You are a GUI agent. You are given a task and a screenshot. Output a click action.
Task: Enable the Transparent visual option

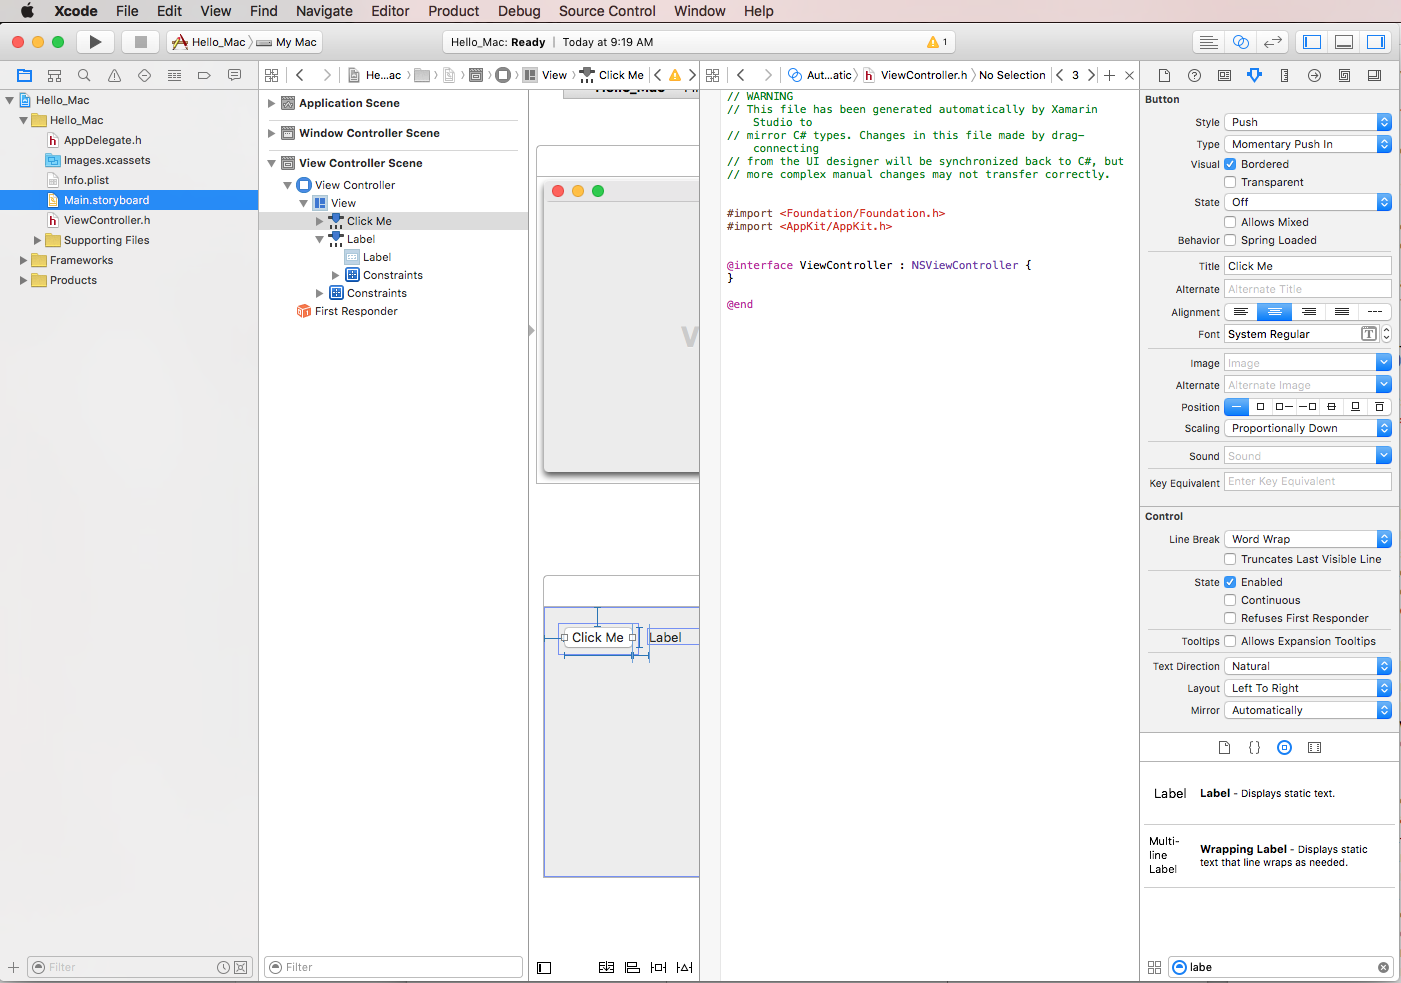point(1231,182)
